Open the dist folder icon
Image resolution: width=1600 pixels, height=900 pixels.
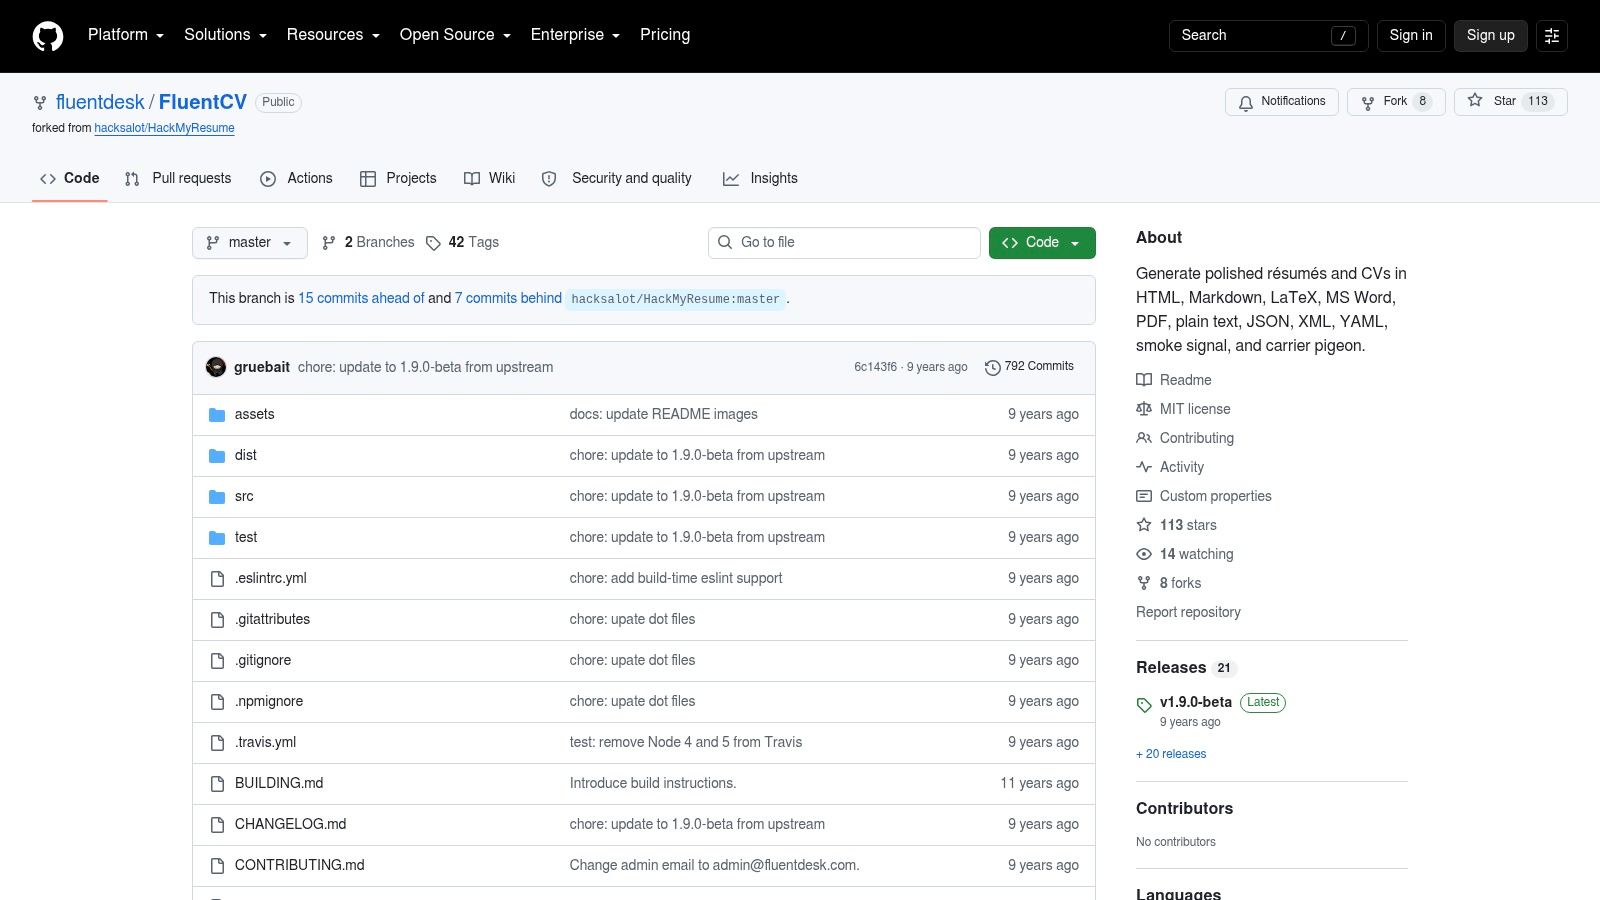(x=217, y=456)
